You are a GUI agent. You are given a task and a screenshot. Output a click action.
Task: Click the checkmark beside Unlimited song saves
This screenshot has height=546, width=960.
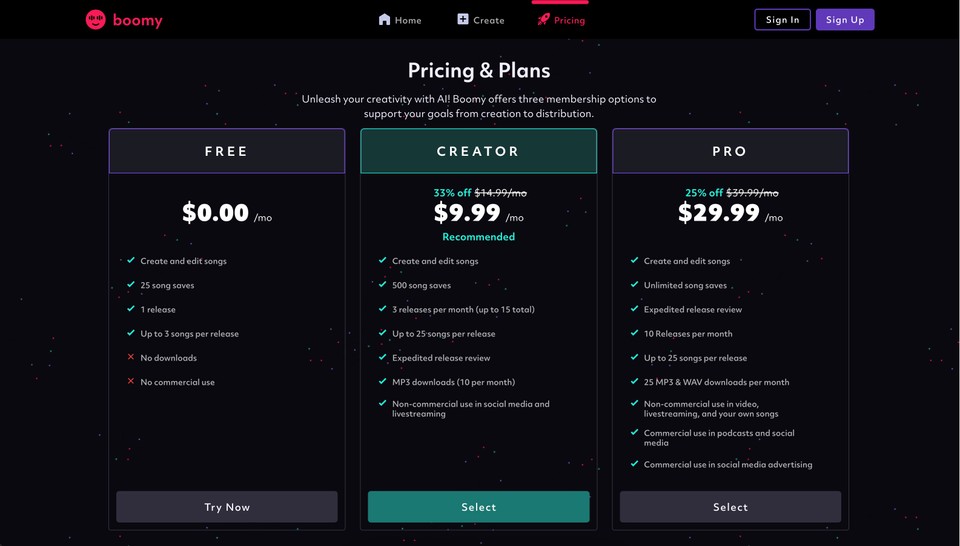[x=634, y=284]
